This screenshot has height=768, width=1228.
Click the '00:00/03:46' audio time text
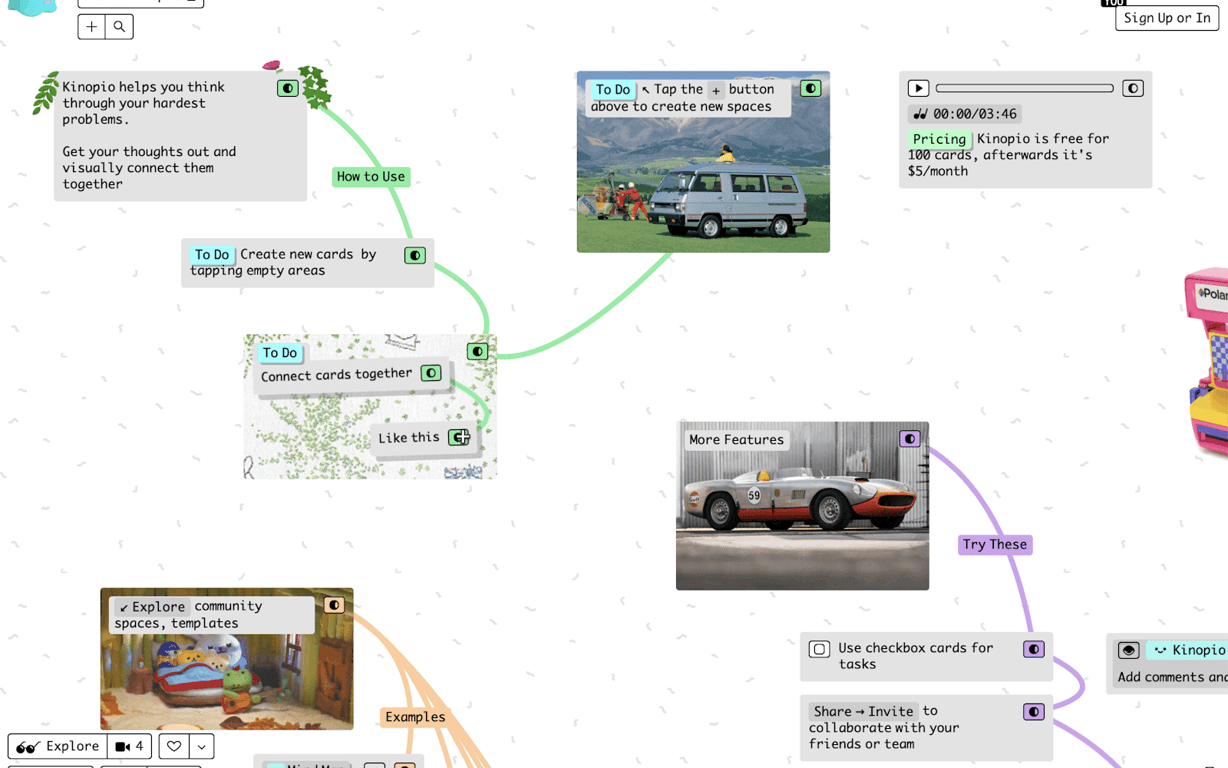974,114
